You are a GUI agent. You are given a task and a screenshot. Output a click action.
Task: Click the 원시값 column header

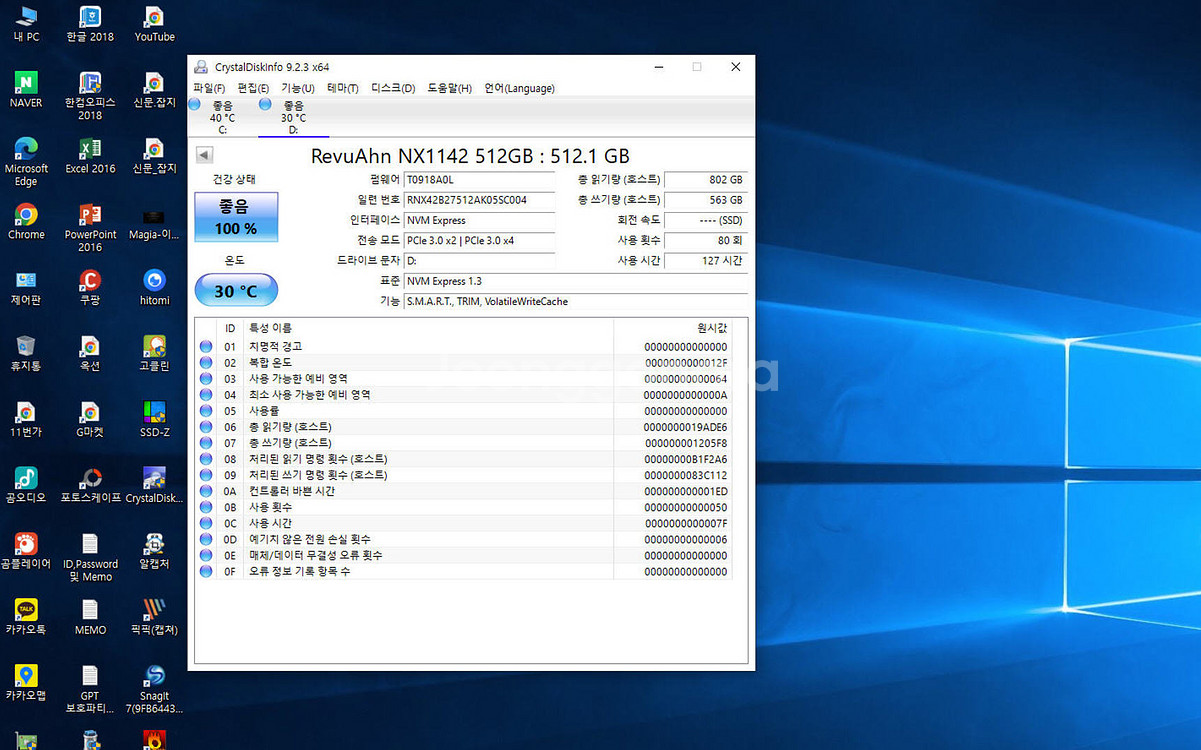pos(672,328)
